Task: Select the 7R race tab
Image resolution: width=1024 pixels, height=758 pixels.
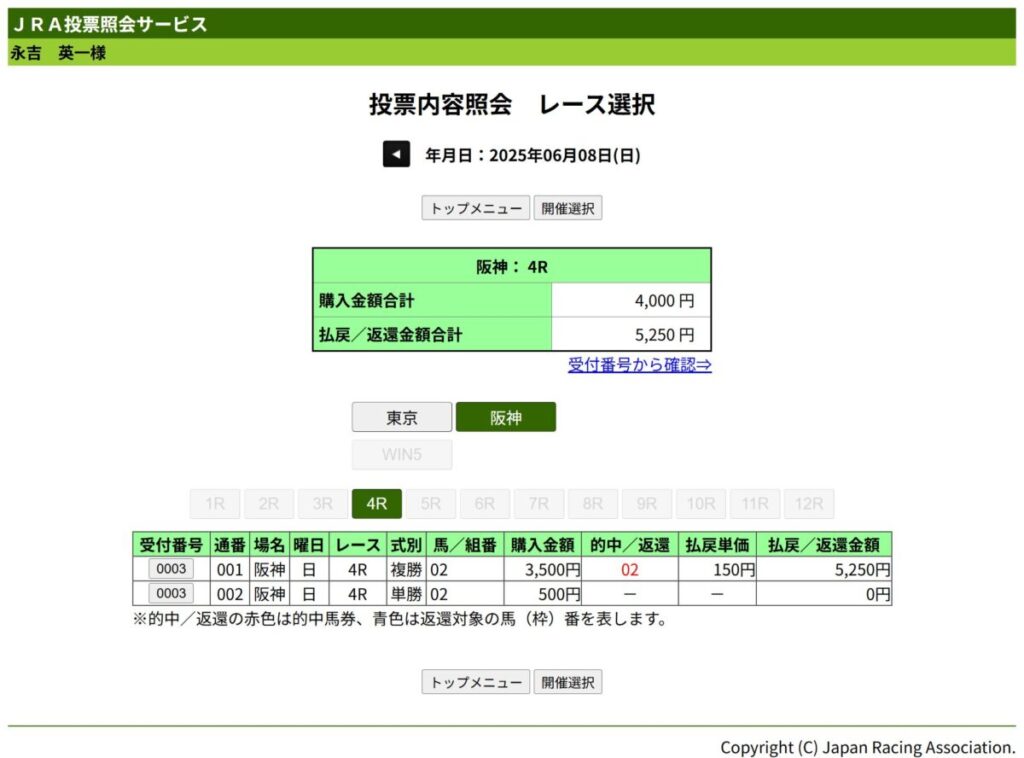Action: click(539, 504)
